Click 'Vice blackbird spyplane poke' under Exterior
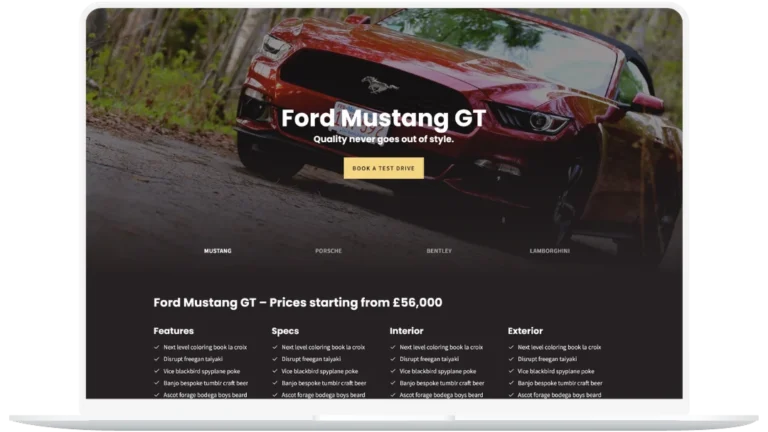Viewport: 768px width, 432px height. coord(556,371)
